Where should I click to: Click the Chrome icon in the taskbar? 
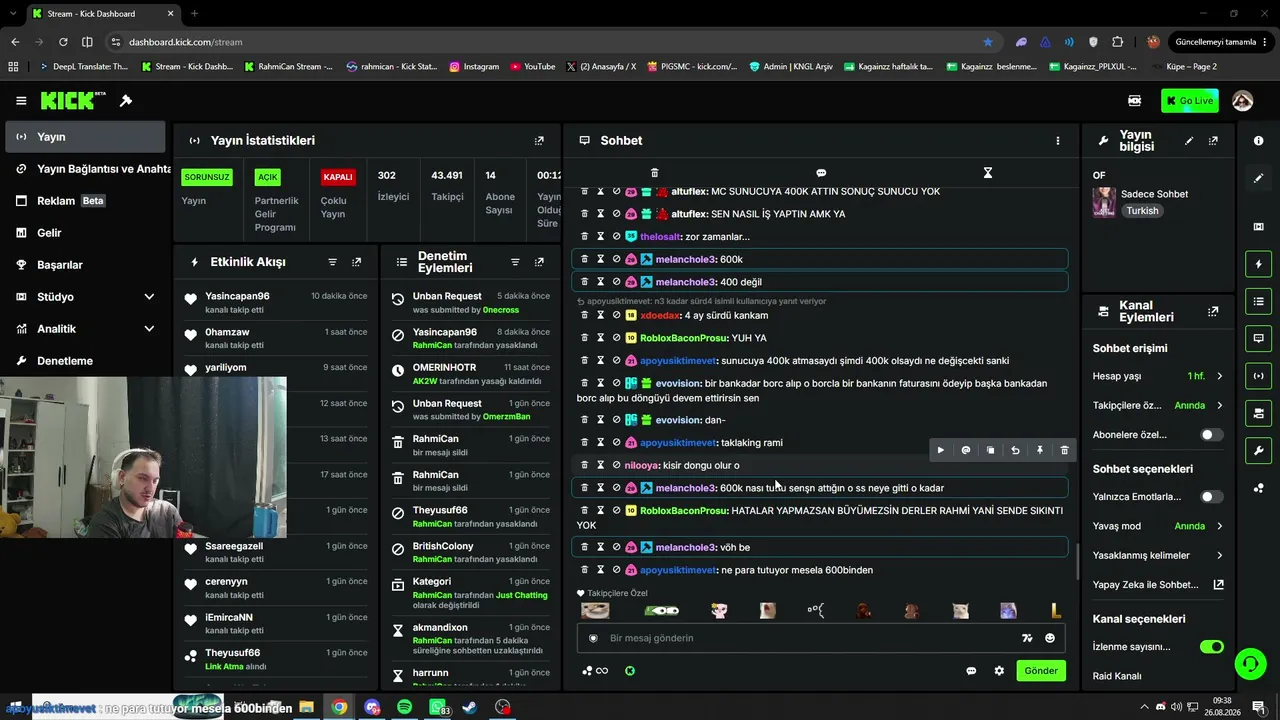[340, 708]
